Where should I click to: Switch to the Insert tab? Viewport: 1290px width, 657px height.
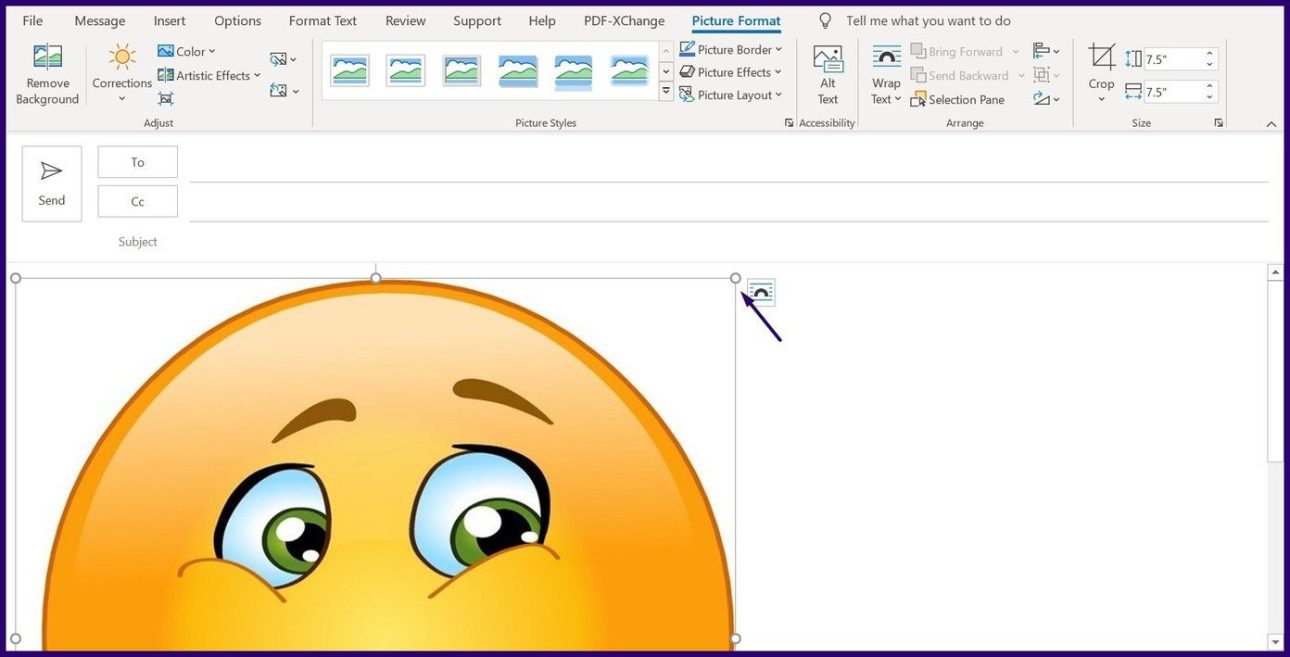pos(169,21)
